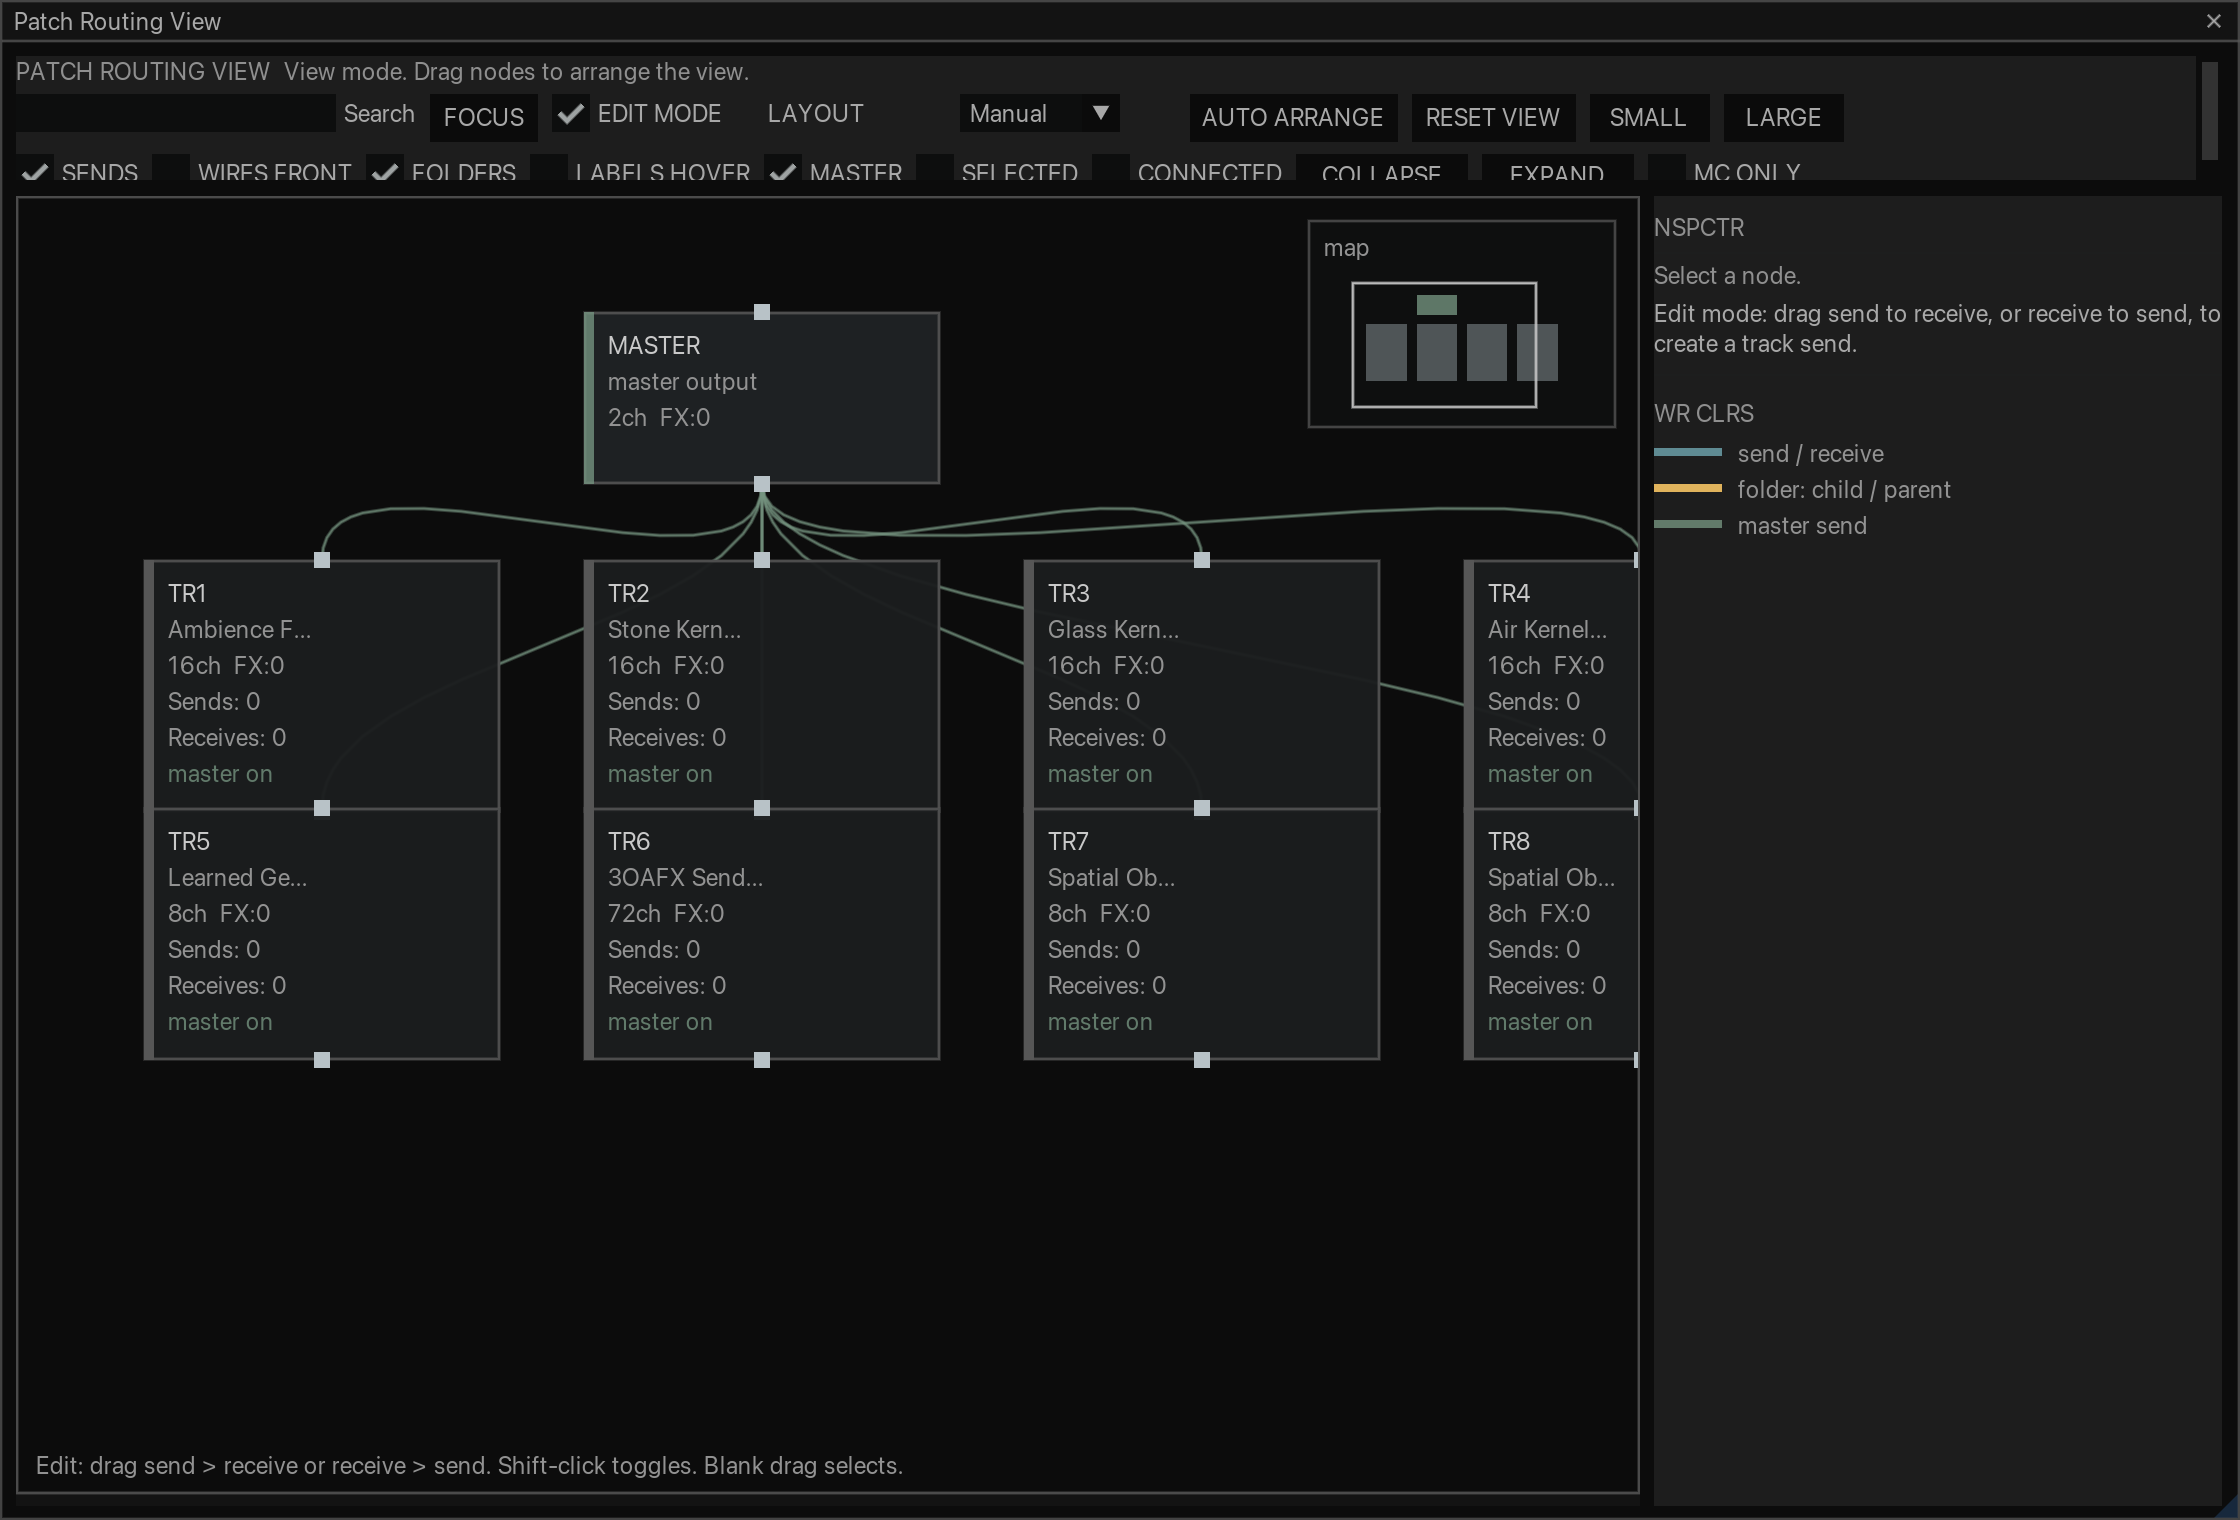Click TR1 'master on' status text
Screen dimensions: 2240x1520
[220, 774]
